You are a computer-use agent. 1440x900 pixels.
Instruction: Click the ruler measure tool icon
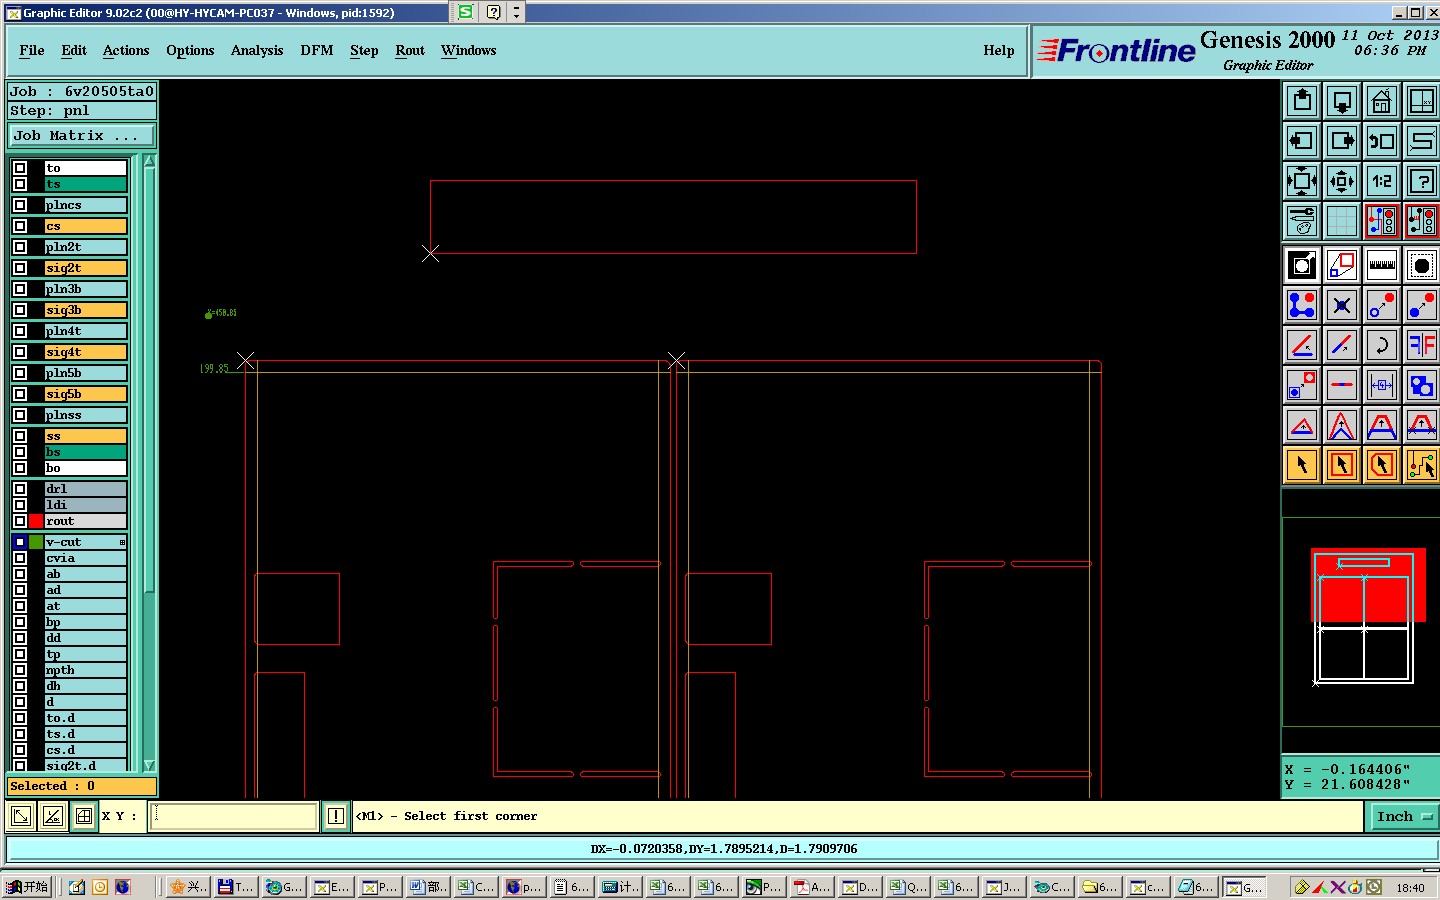1382,265
